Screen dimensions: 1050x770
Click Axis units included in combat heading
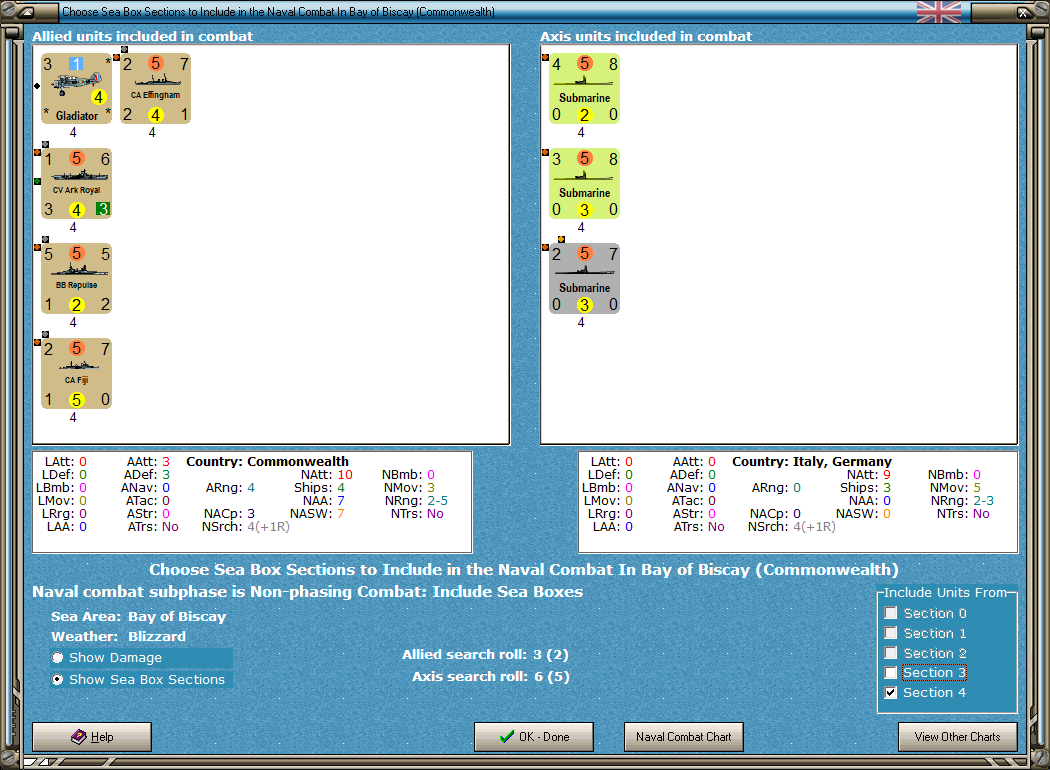coord(646,36)
